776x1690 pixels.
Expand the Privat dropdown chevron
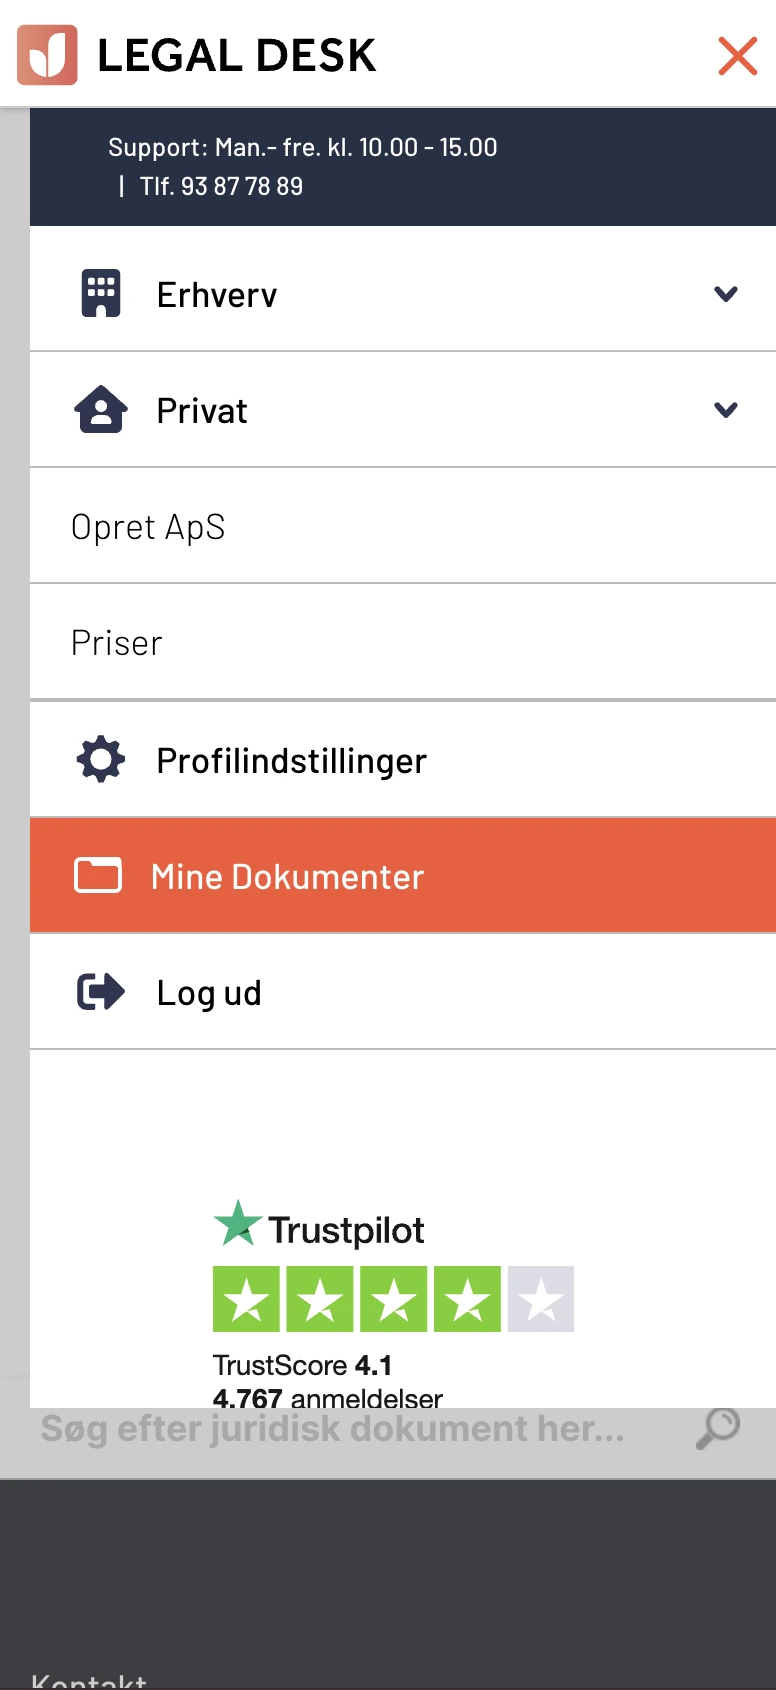726,410
